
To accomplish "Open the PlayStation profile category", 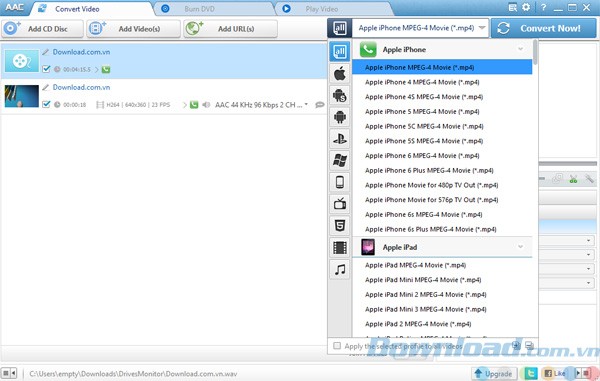I will [339, 139].
